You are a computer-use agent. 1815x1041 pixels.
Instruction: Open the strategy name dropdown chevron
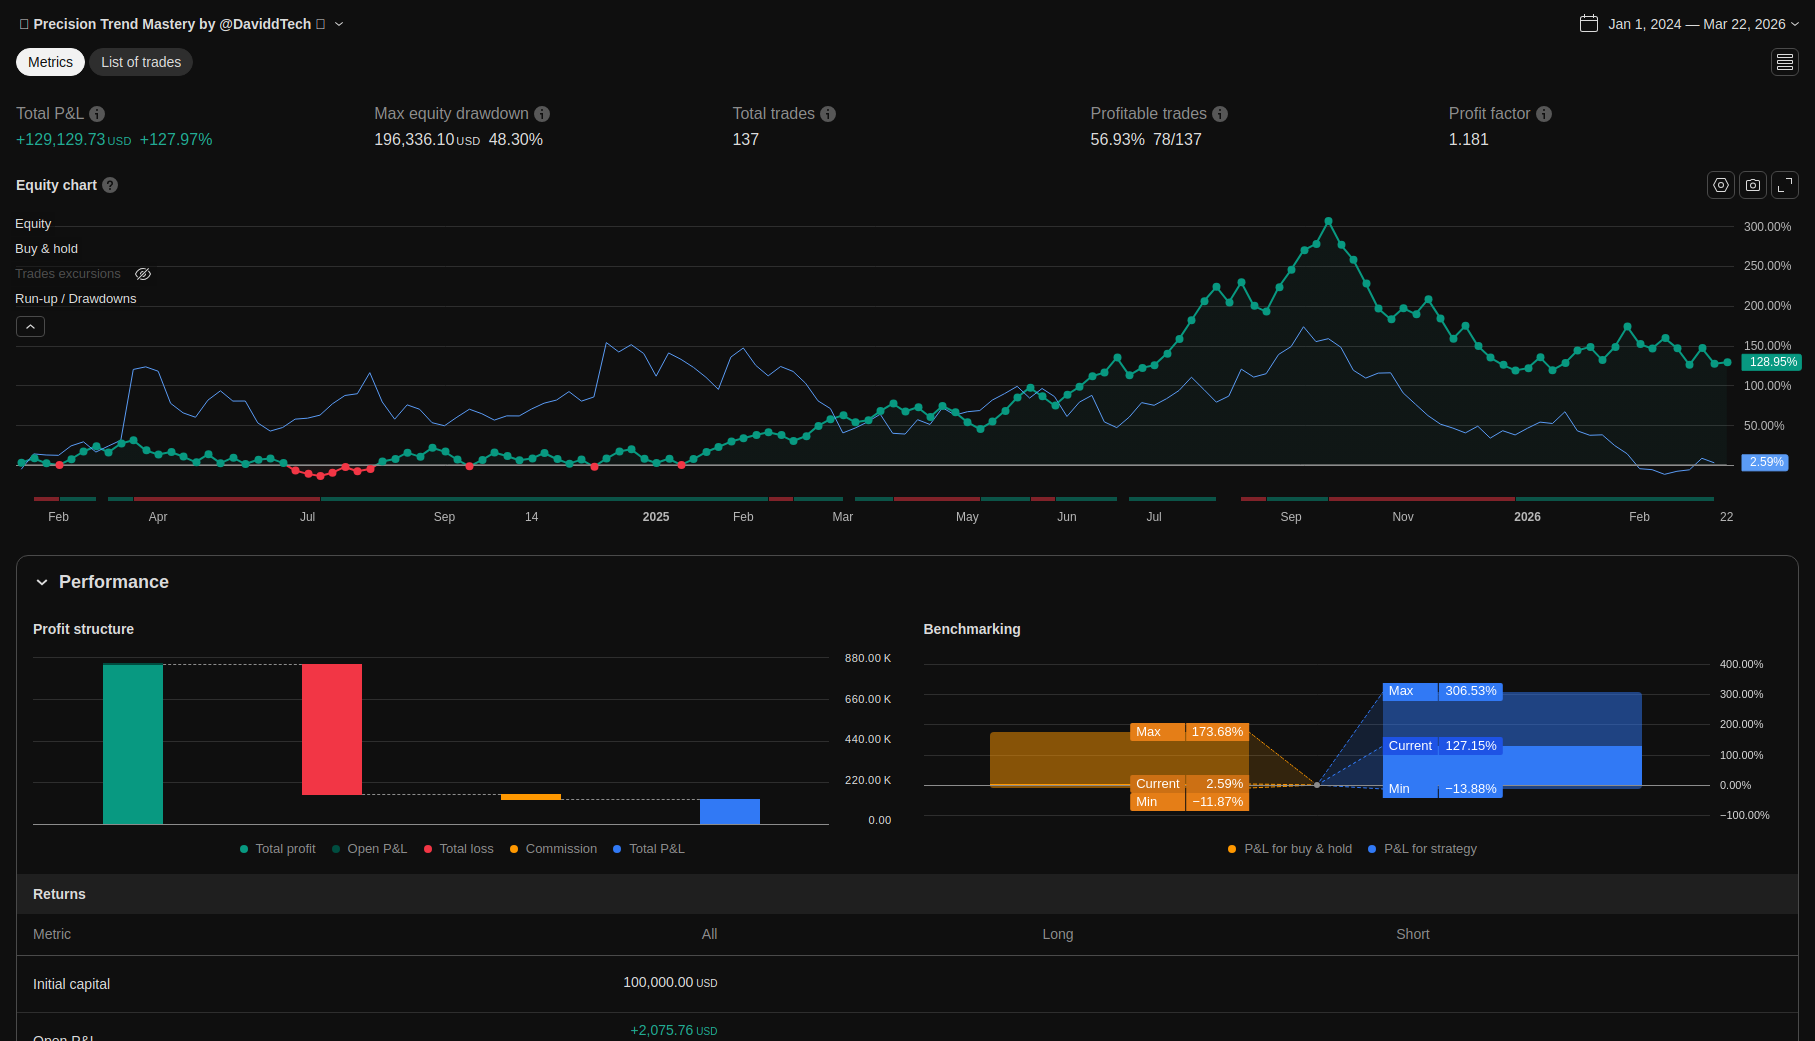click(339, 24)
